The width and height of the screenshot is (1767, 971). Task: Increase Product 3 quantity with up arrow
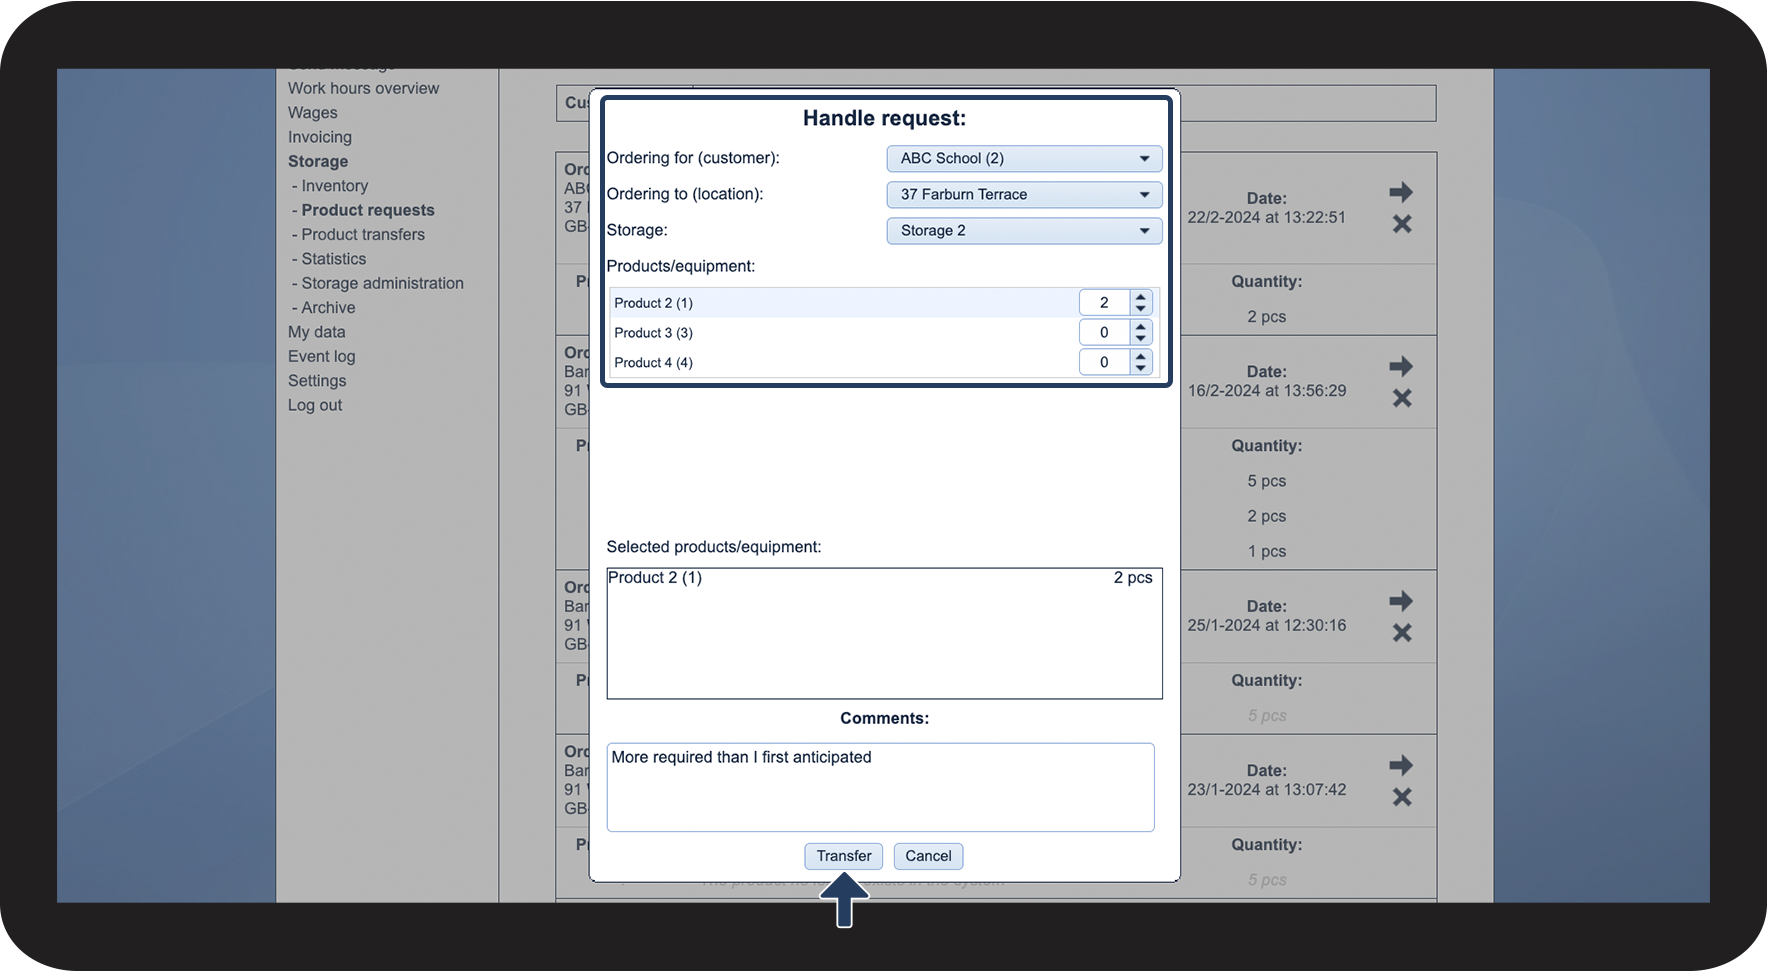(1141, 327)
